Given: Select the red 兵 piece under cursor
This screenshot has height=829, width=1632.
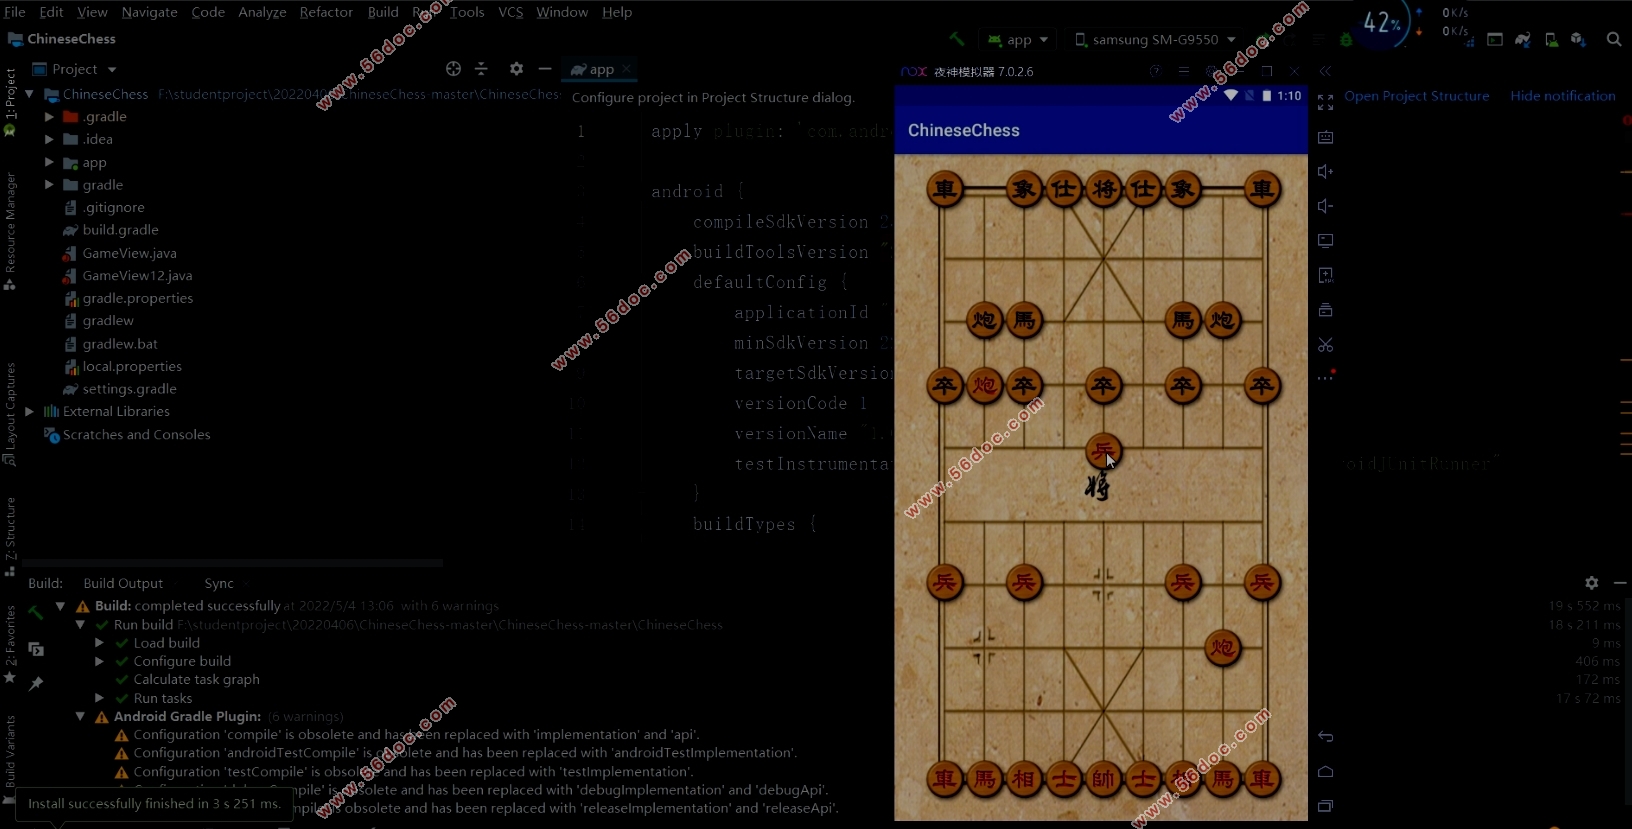Looking at the screenshot, I should pos(1102,451).
